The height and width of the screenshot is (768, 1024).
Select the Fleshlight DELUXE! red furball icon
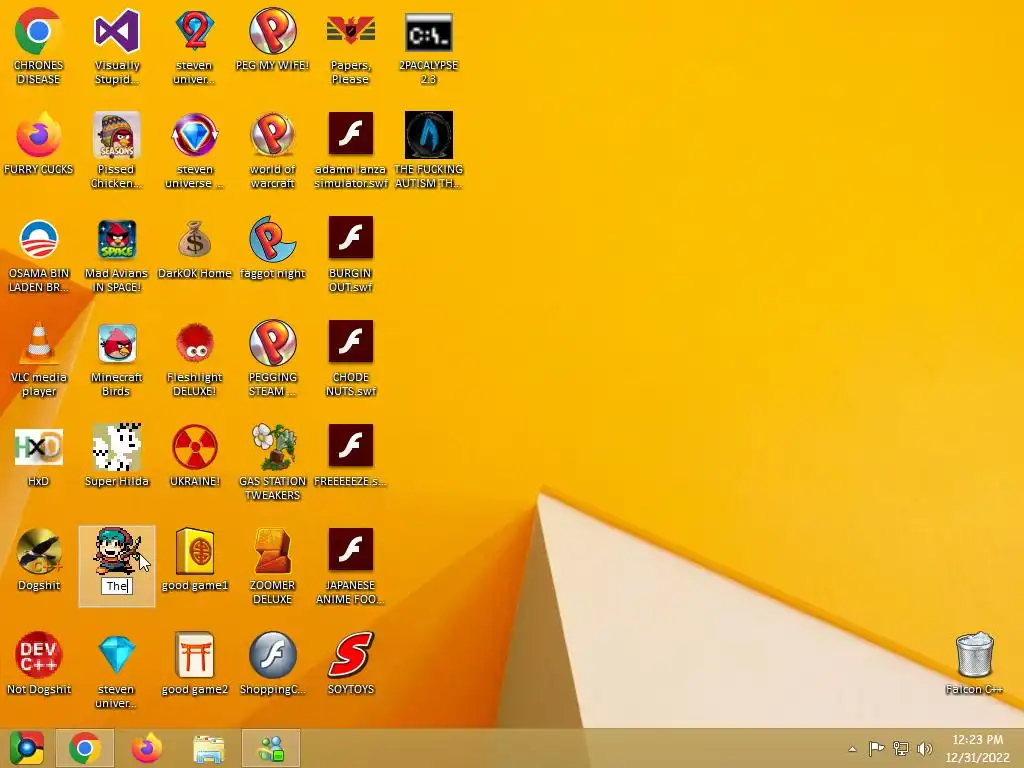[x=195, y=343]
